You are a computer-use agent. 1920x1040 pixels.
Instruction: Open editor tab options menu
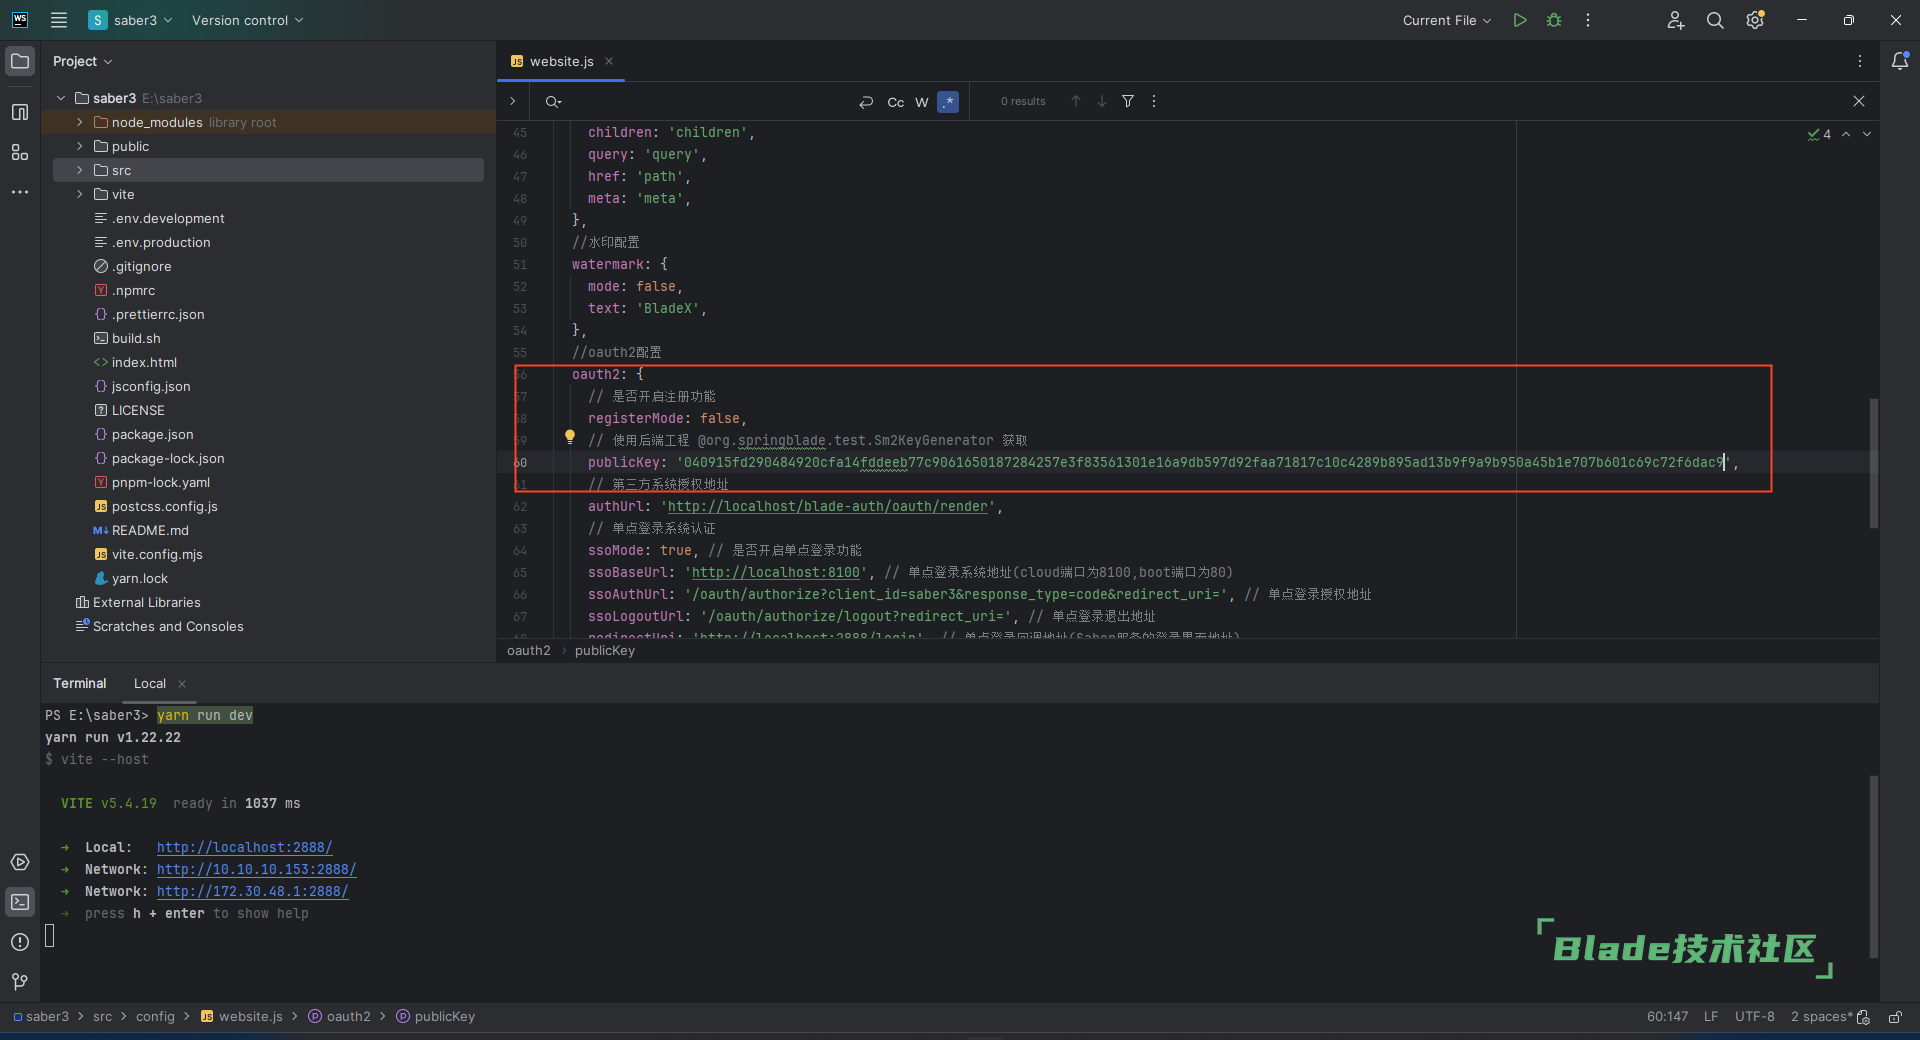click(1860, 61)
